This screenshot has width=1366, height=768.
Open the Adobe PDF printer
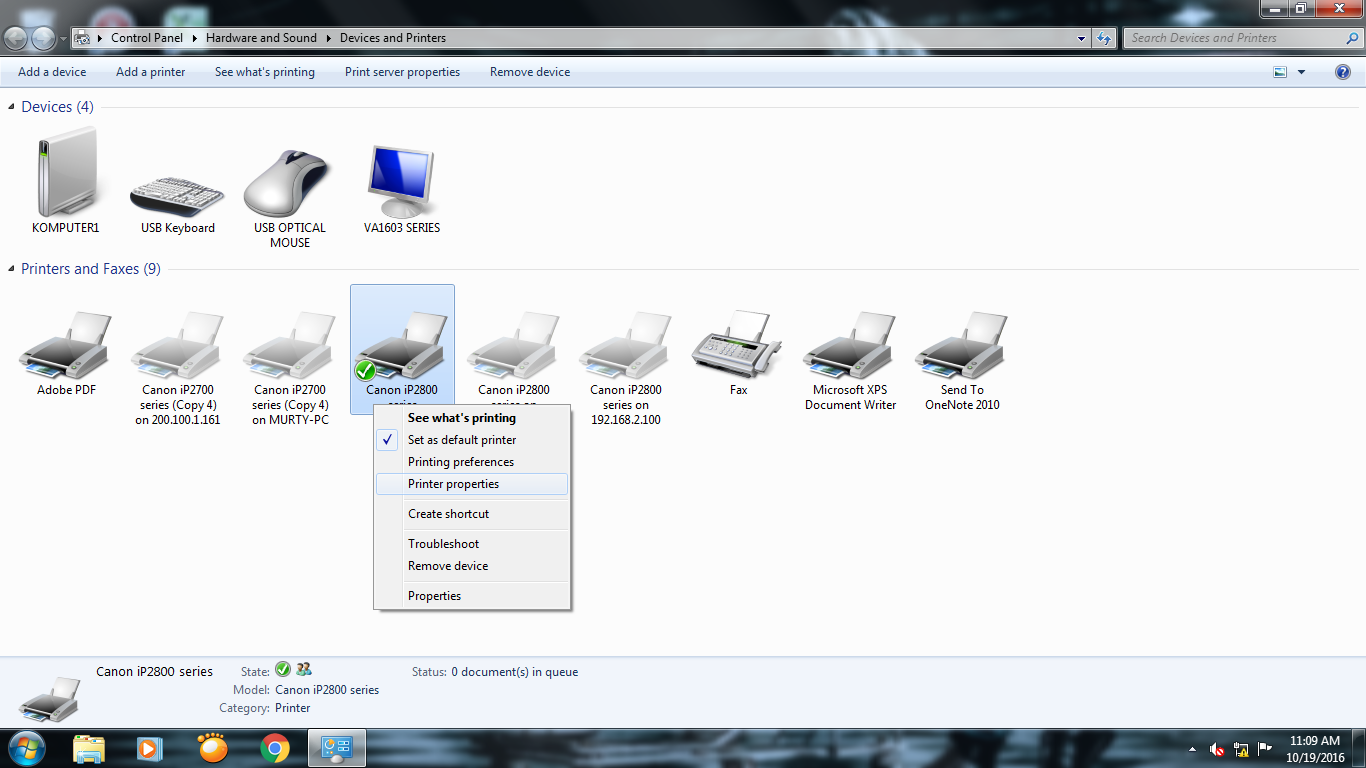(x=65, y=345)
